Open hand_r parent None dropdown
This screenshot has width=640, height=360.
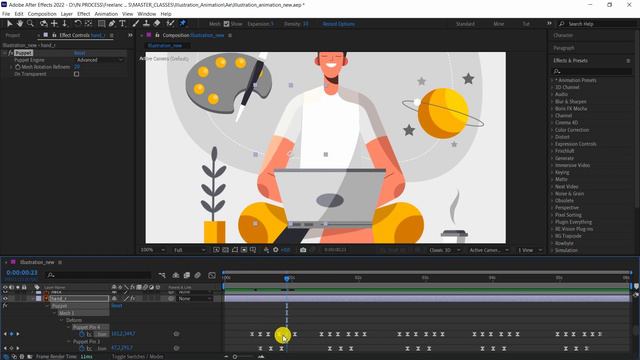click(195, 299)
